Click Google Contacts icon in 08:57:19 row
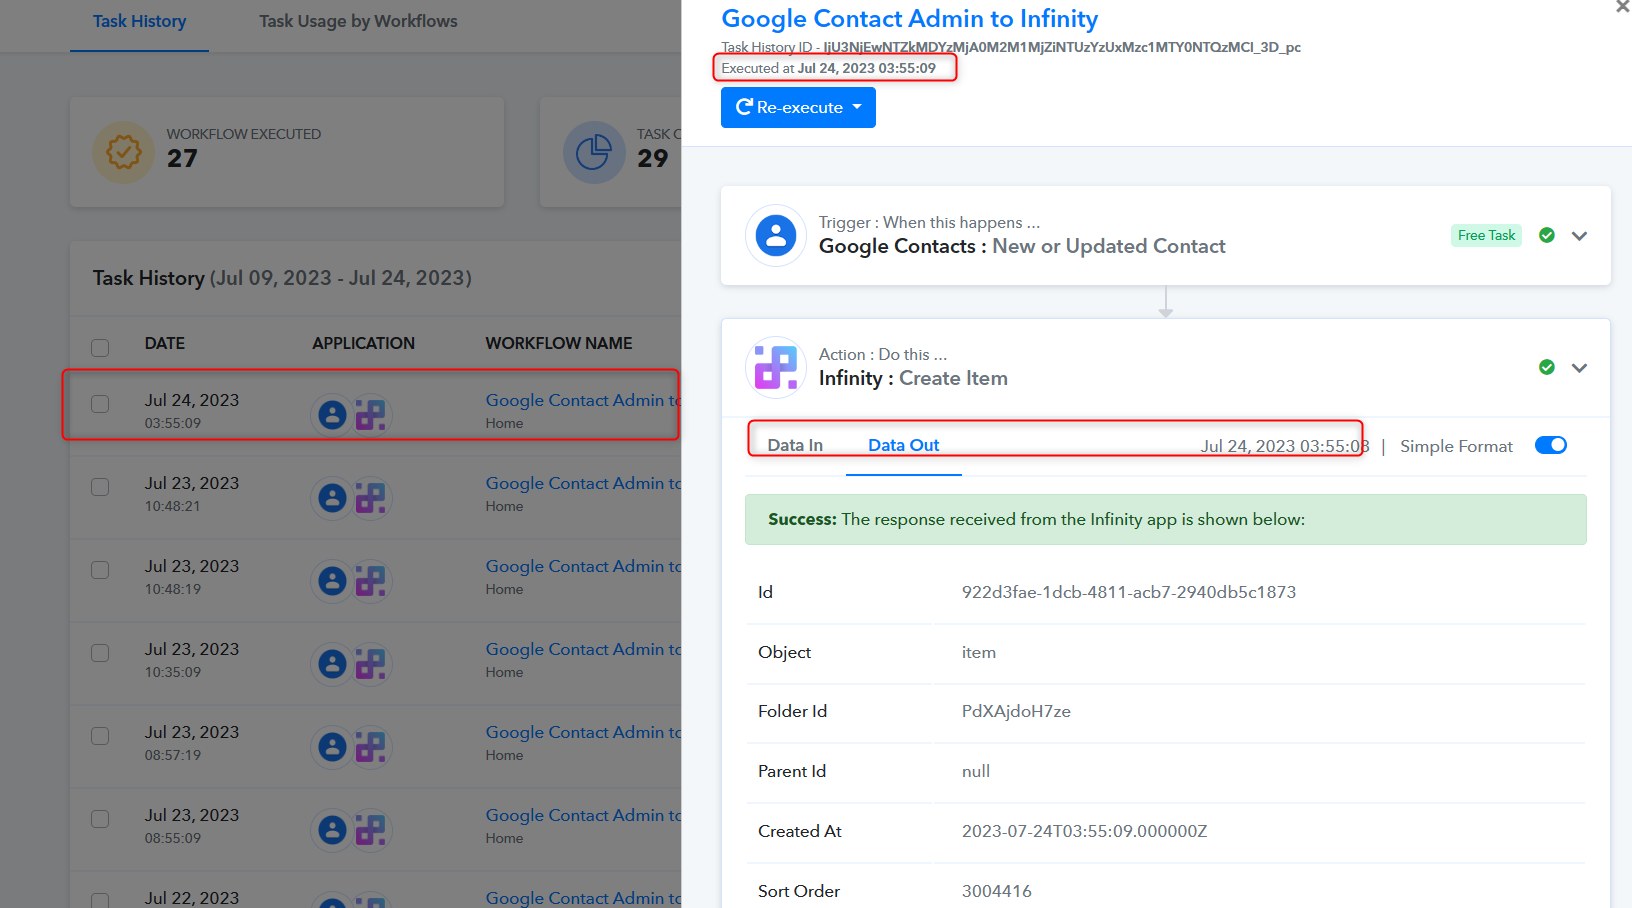1632x908 pixels. click(x=332, y=746)
